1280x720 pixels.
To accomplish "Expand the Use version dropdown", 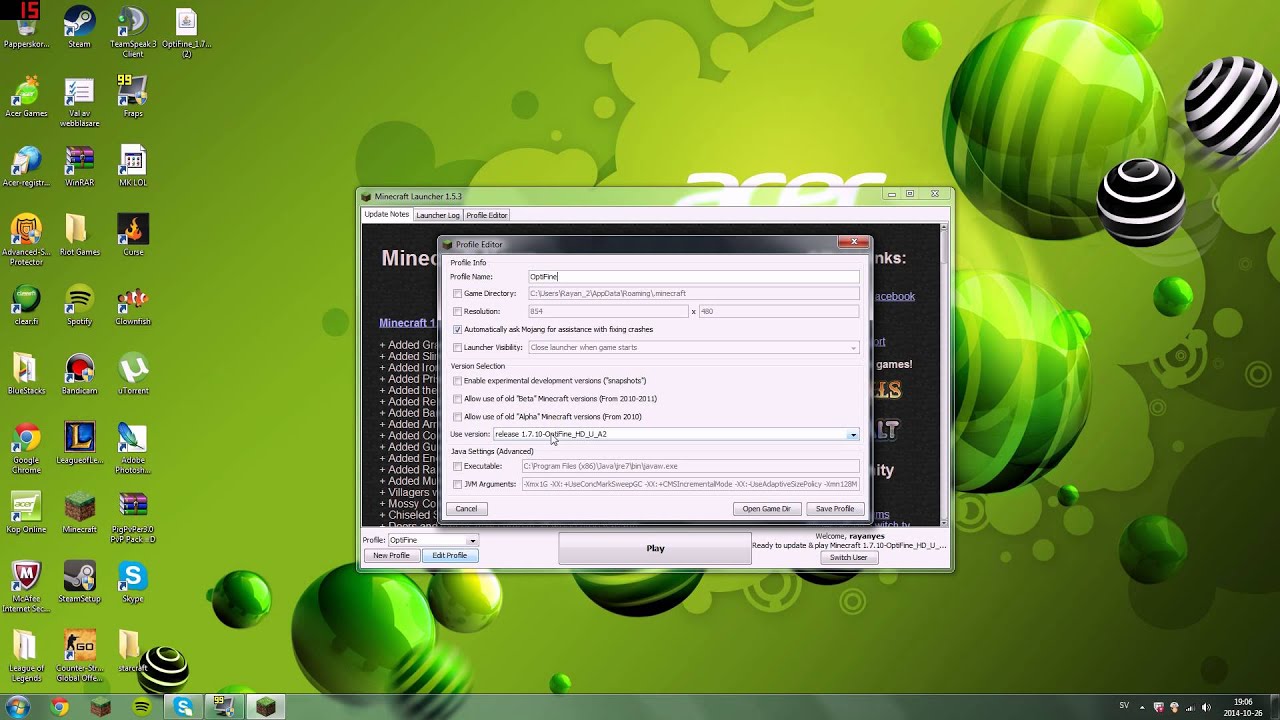I will coord(853,435).
